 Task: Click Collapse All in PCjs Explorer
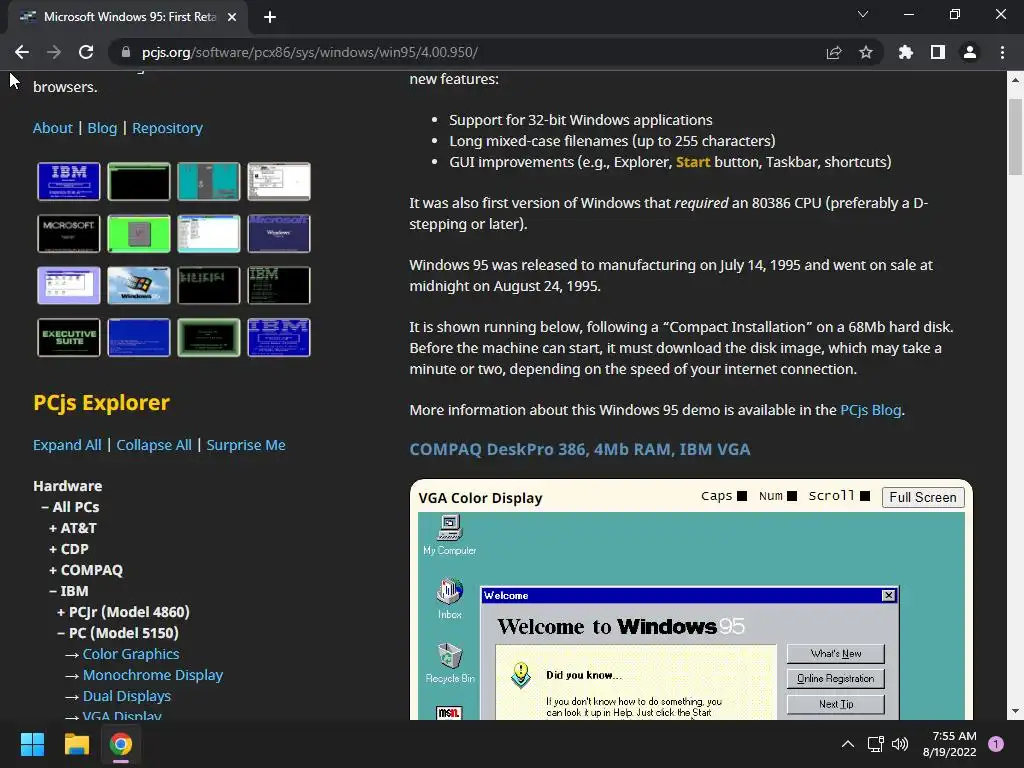pyautogui.click(x=154, y=445)
